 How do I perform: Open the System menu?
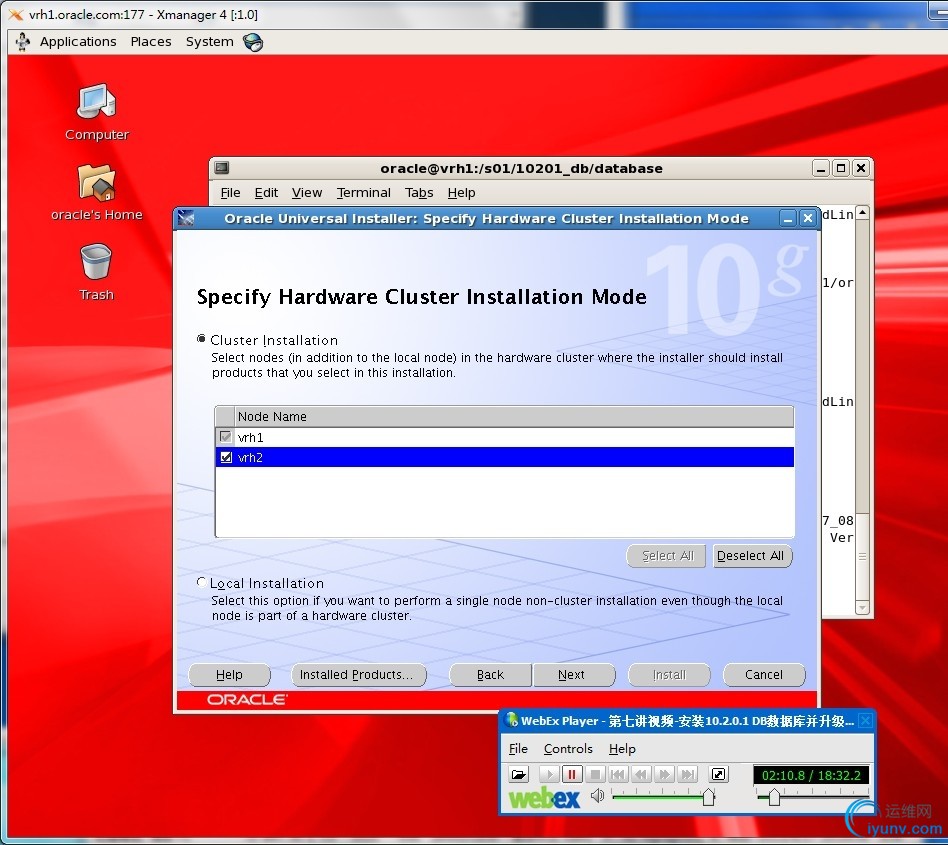(209, 42)
